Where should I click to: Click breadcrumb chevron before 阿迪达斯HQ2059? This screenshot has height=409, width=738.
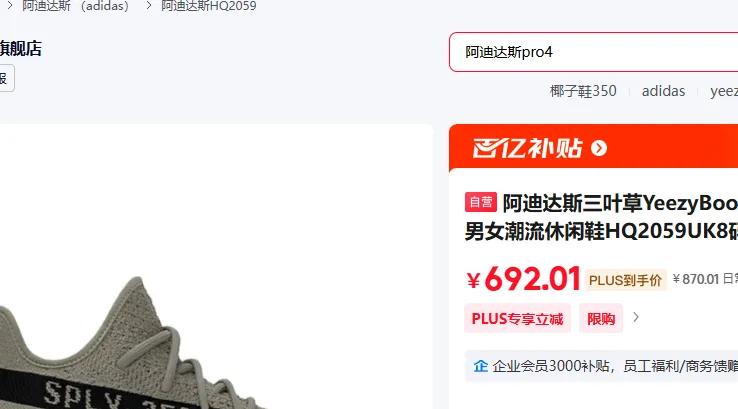coord(148,6)
